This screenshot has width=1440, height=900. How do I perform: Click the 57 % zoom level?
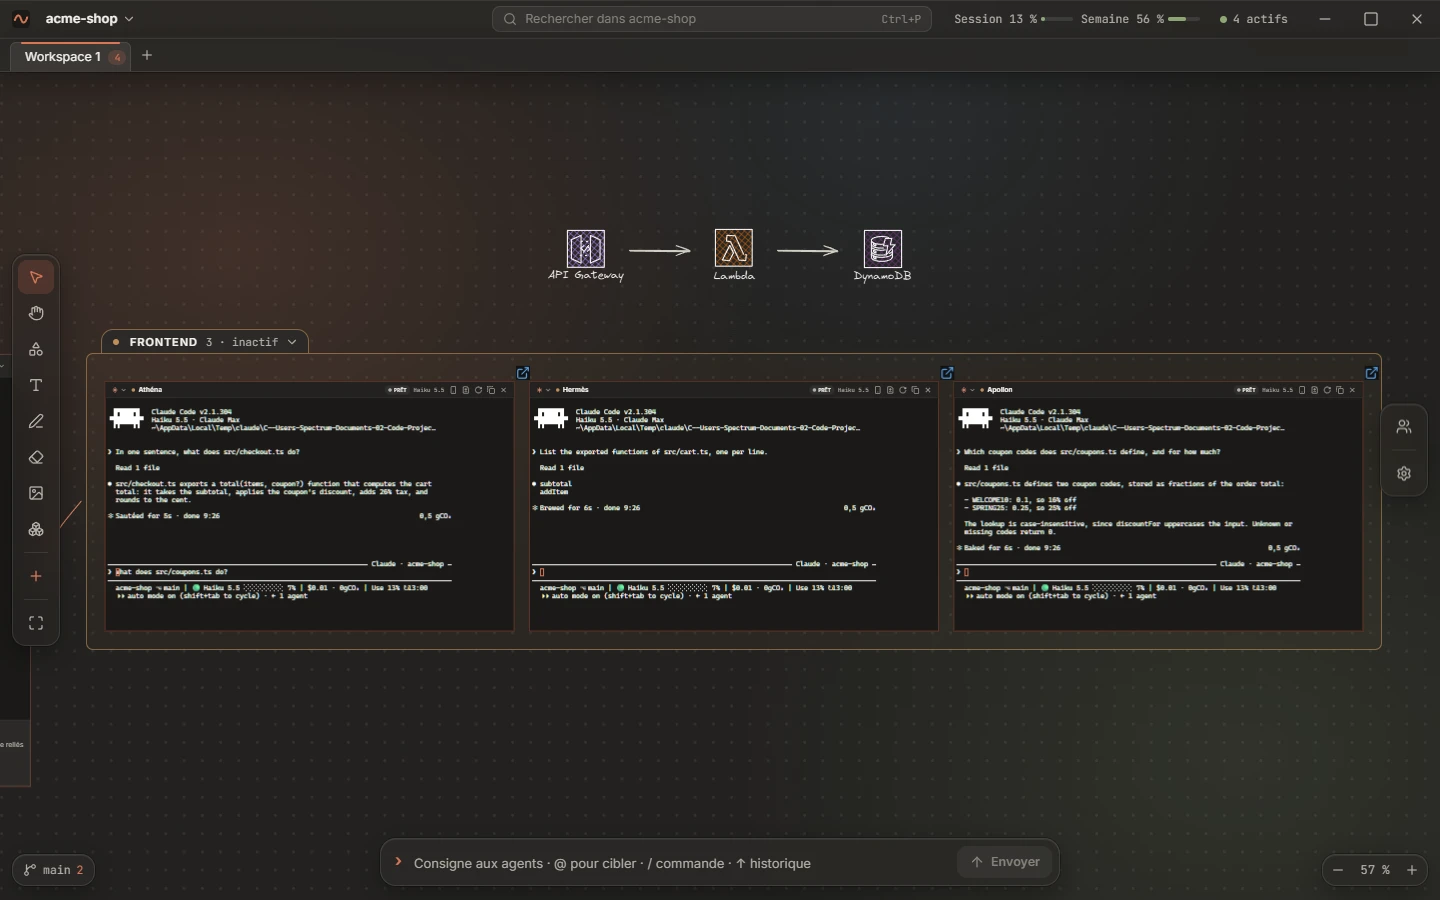tap(1376, 871)
